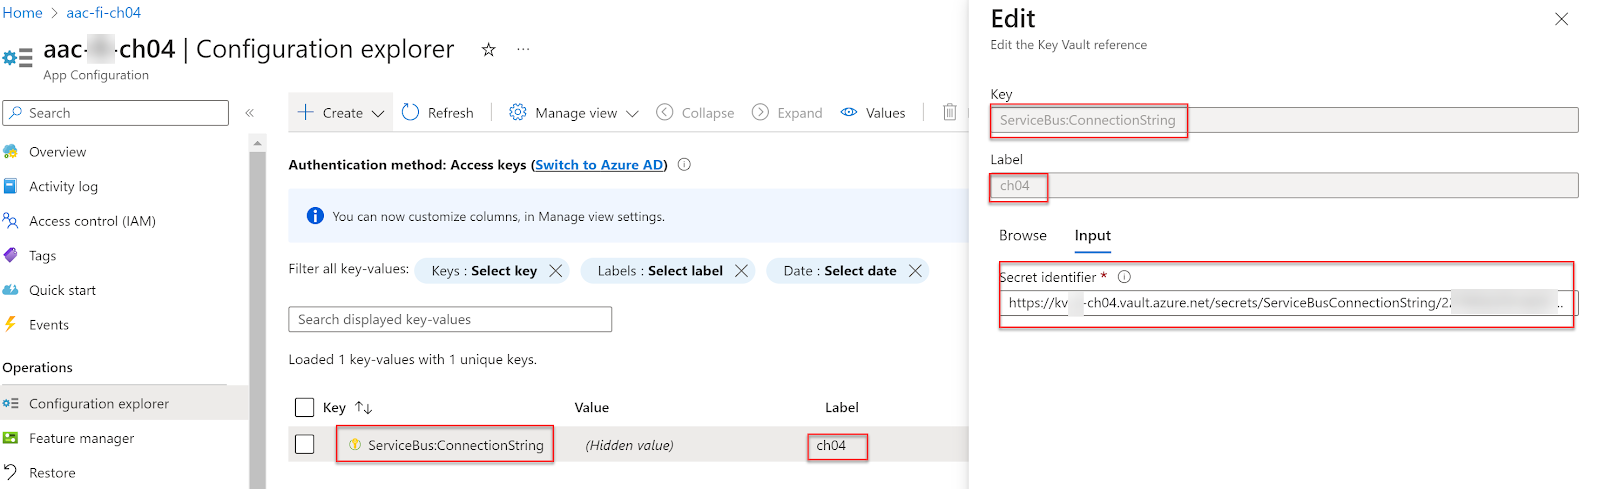Open the more options ellipsis in the title
Viewport: 1600px width, 489px height.
(x=523, y=49)
